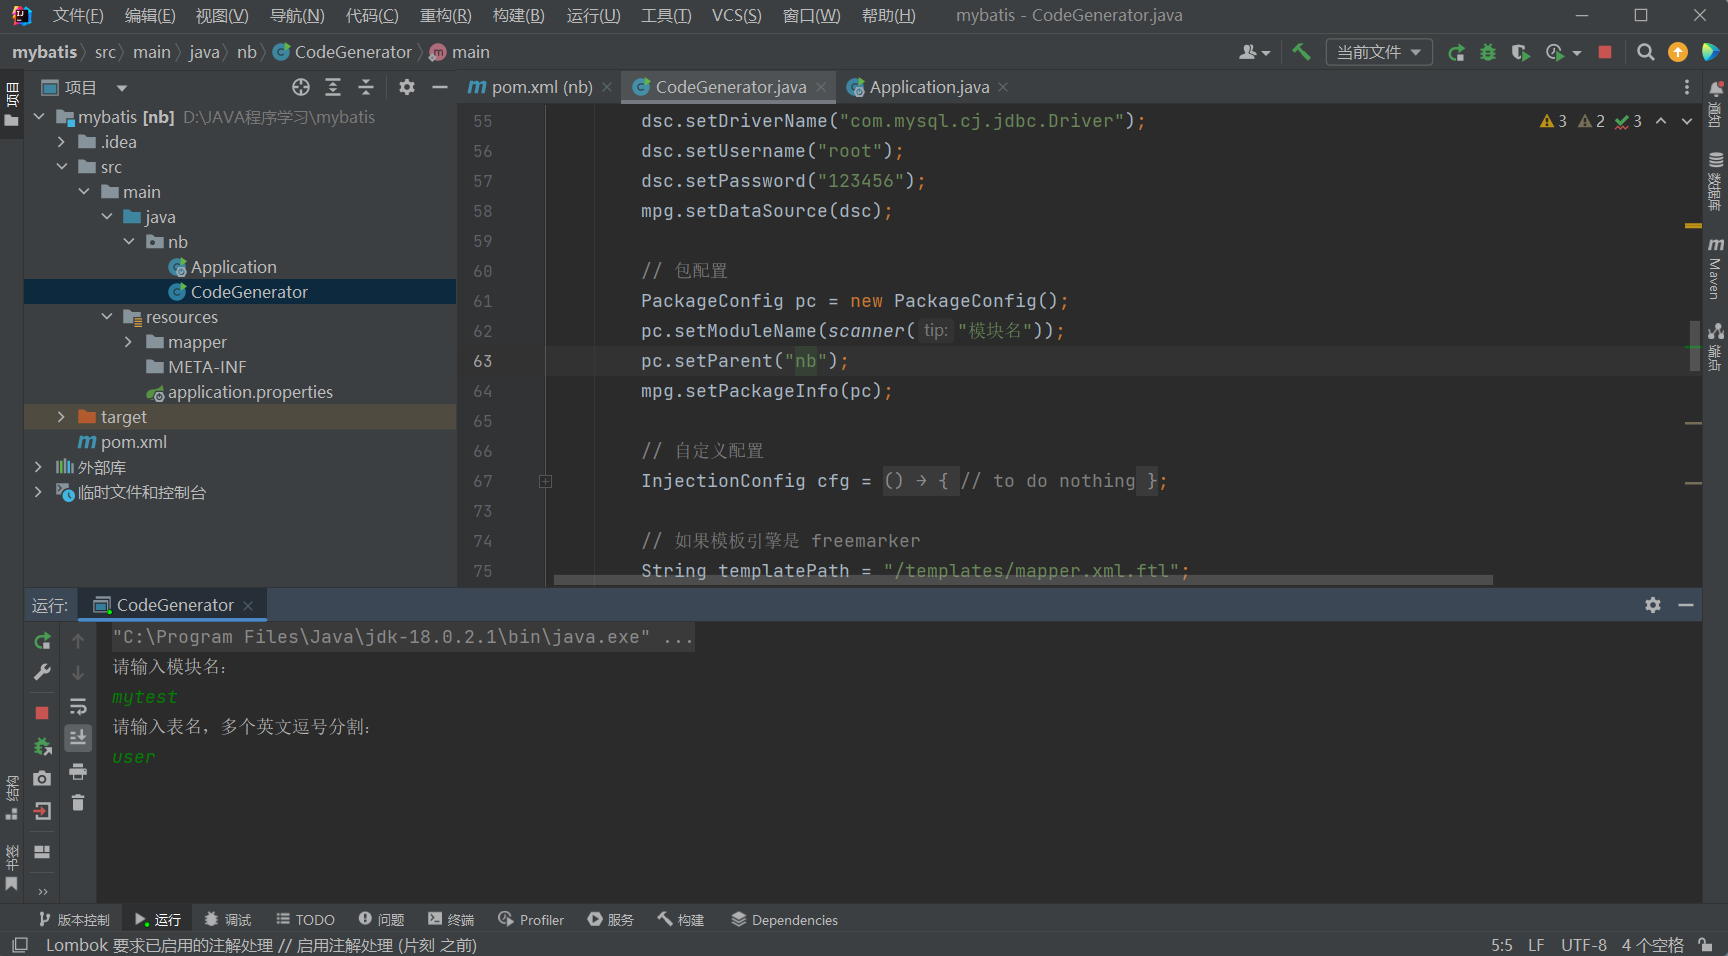Click the editor's horizontal scrollbar
Viewport: 1728px width, 956px height.
pos(1022,580)
